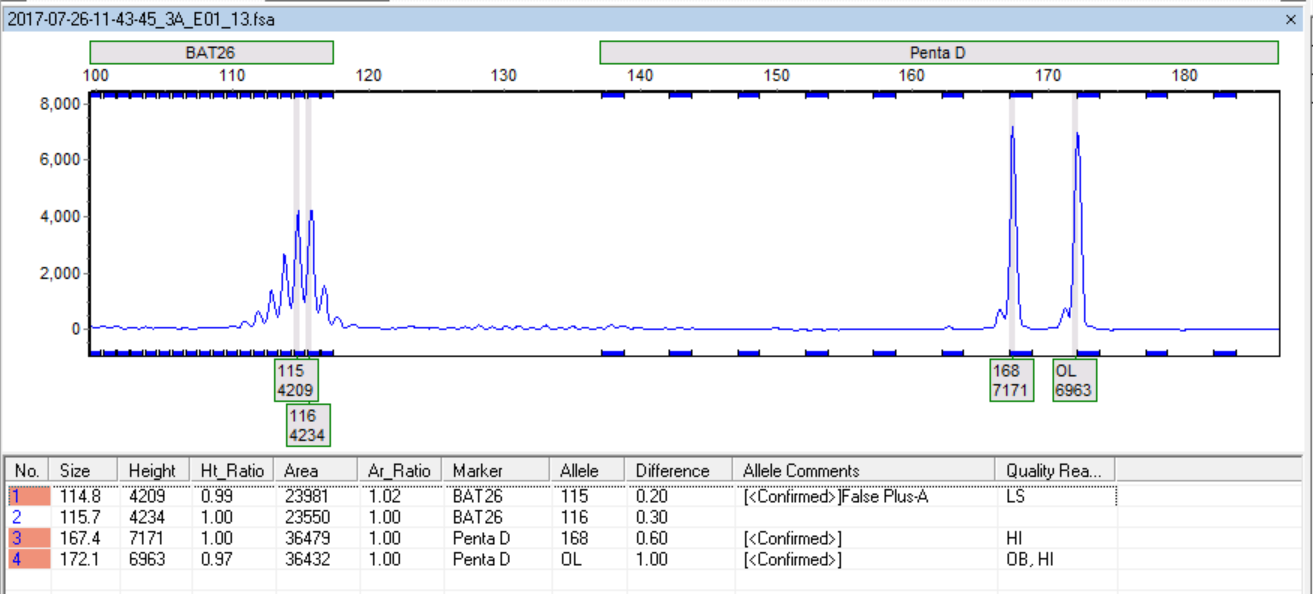This screenshot has width=1313, height=594.
Task: Click allele label 116 with height 4234
Action: click(308, 424)
